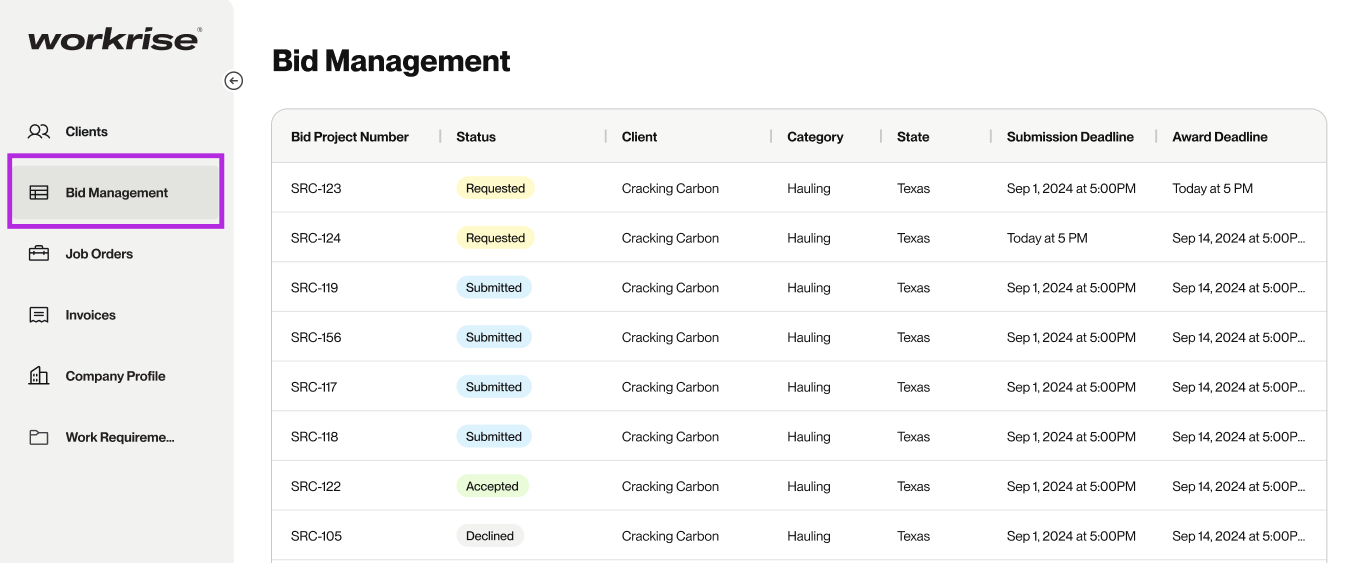Viewport: 1358px width, 563px height.
Task: Click the Clients people icon
Action: [39, 131]
